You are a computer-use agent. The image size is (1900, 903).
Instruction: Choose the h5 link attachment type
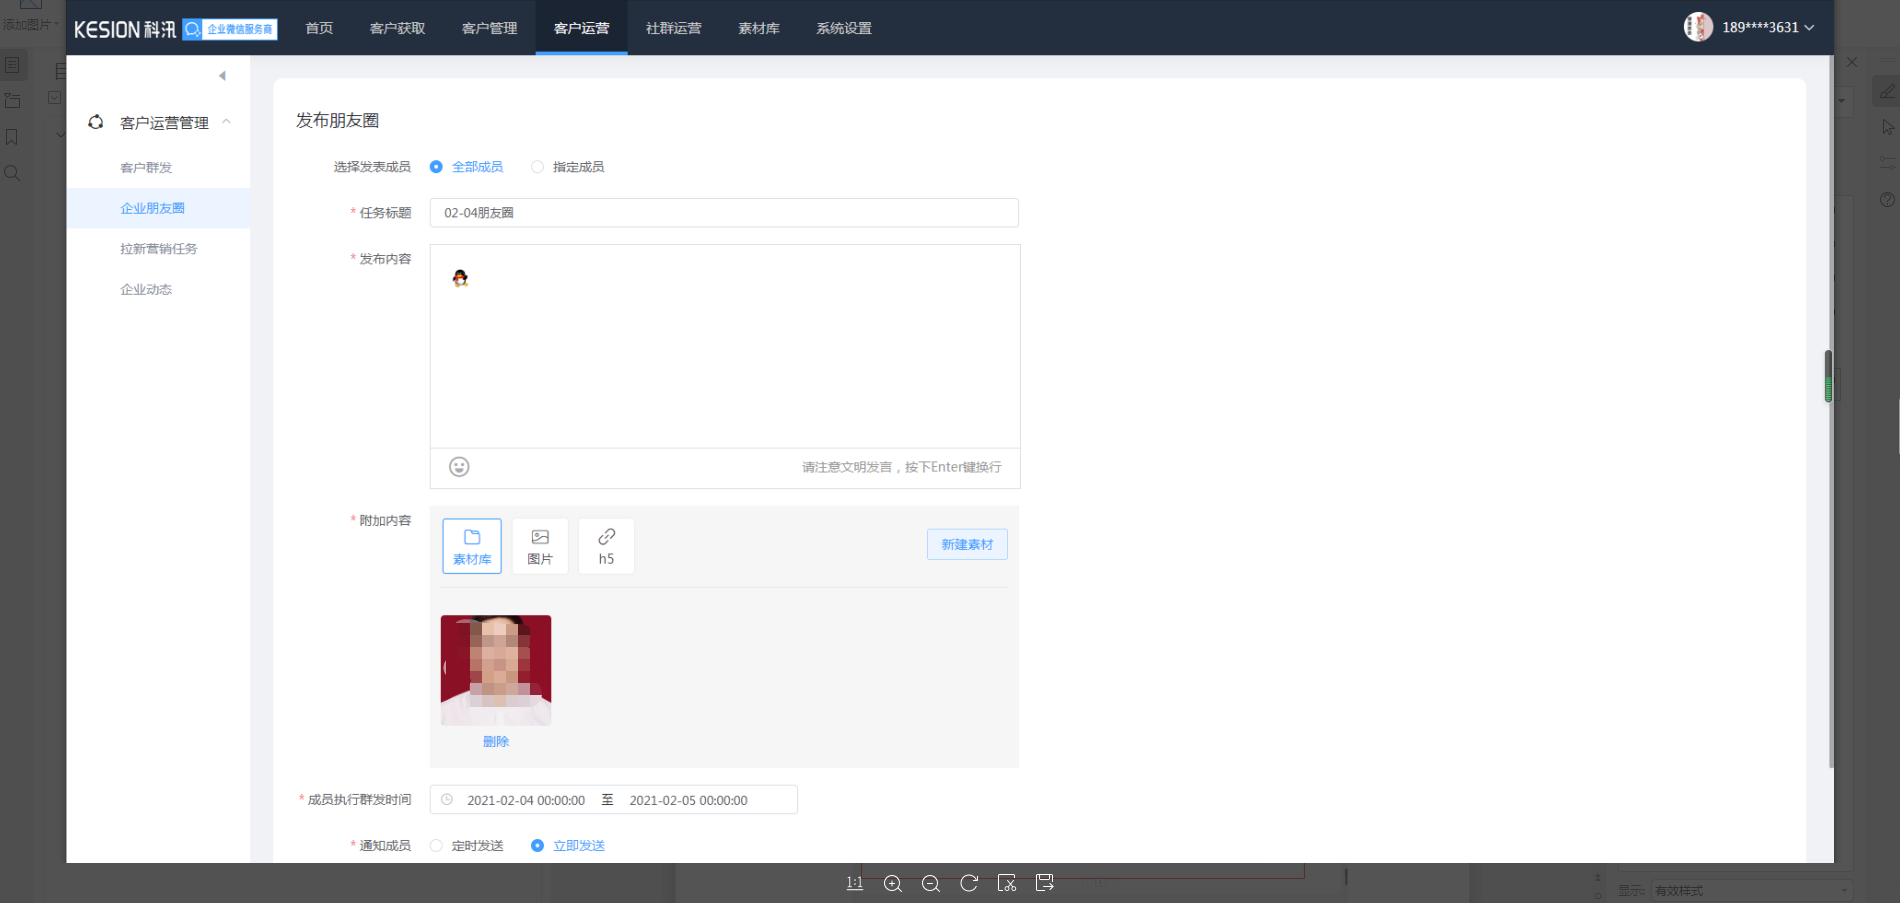(x=606, y=546)
